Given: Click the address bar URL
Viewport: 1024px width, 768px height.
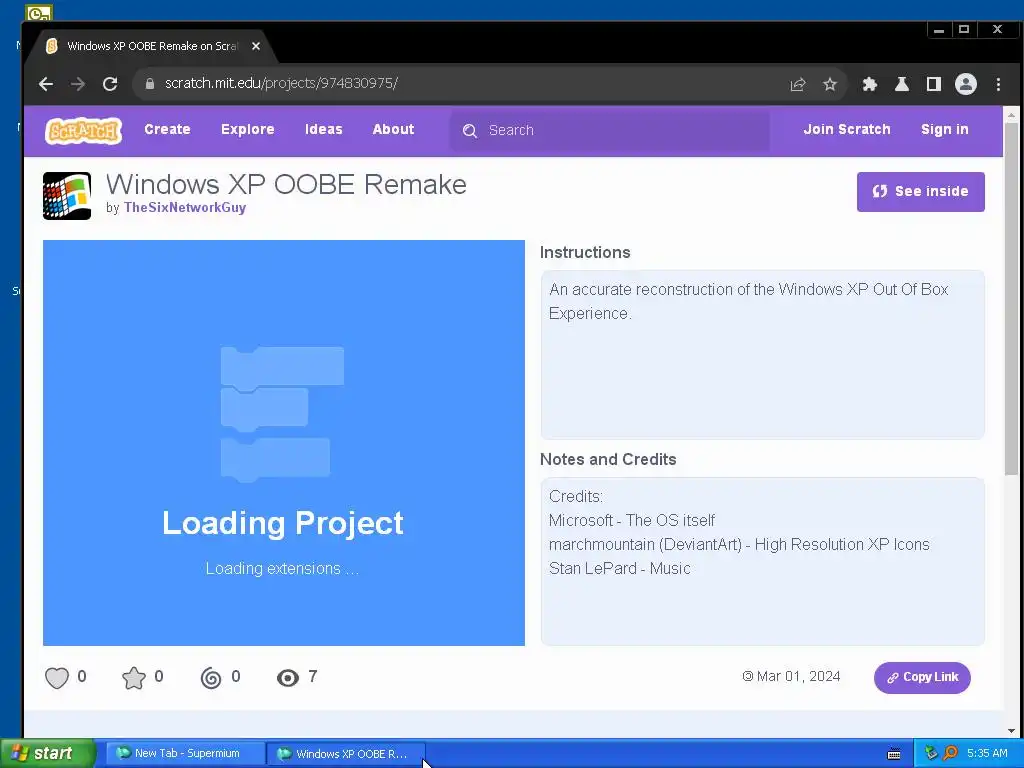Looking at the screenshot, I should 281,84.
